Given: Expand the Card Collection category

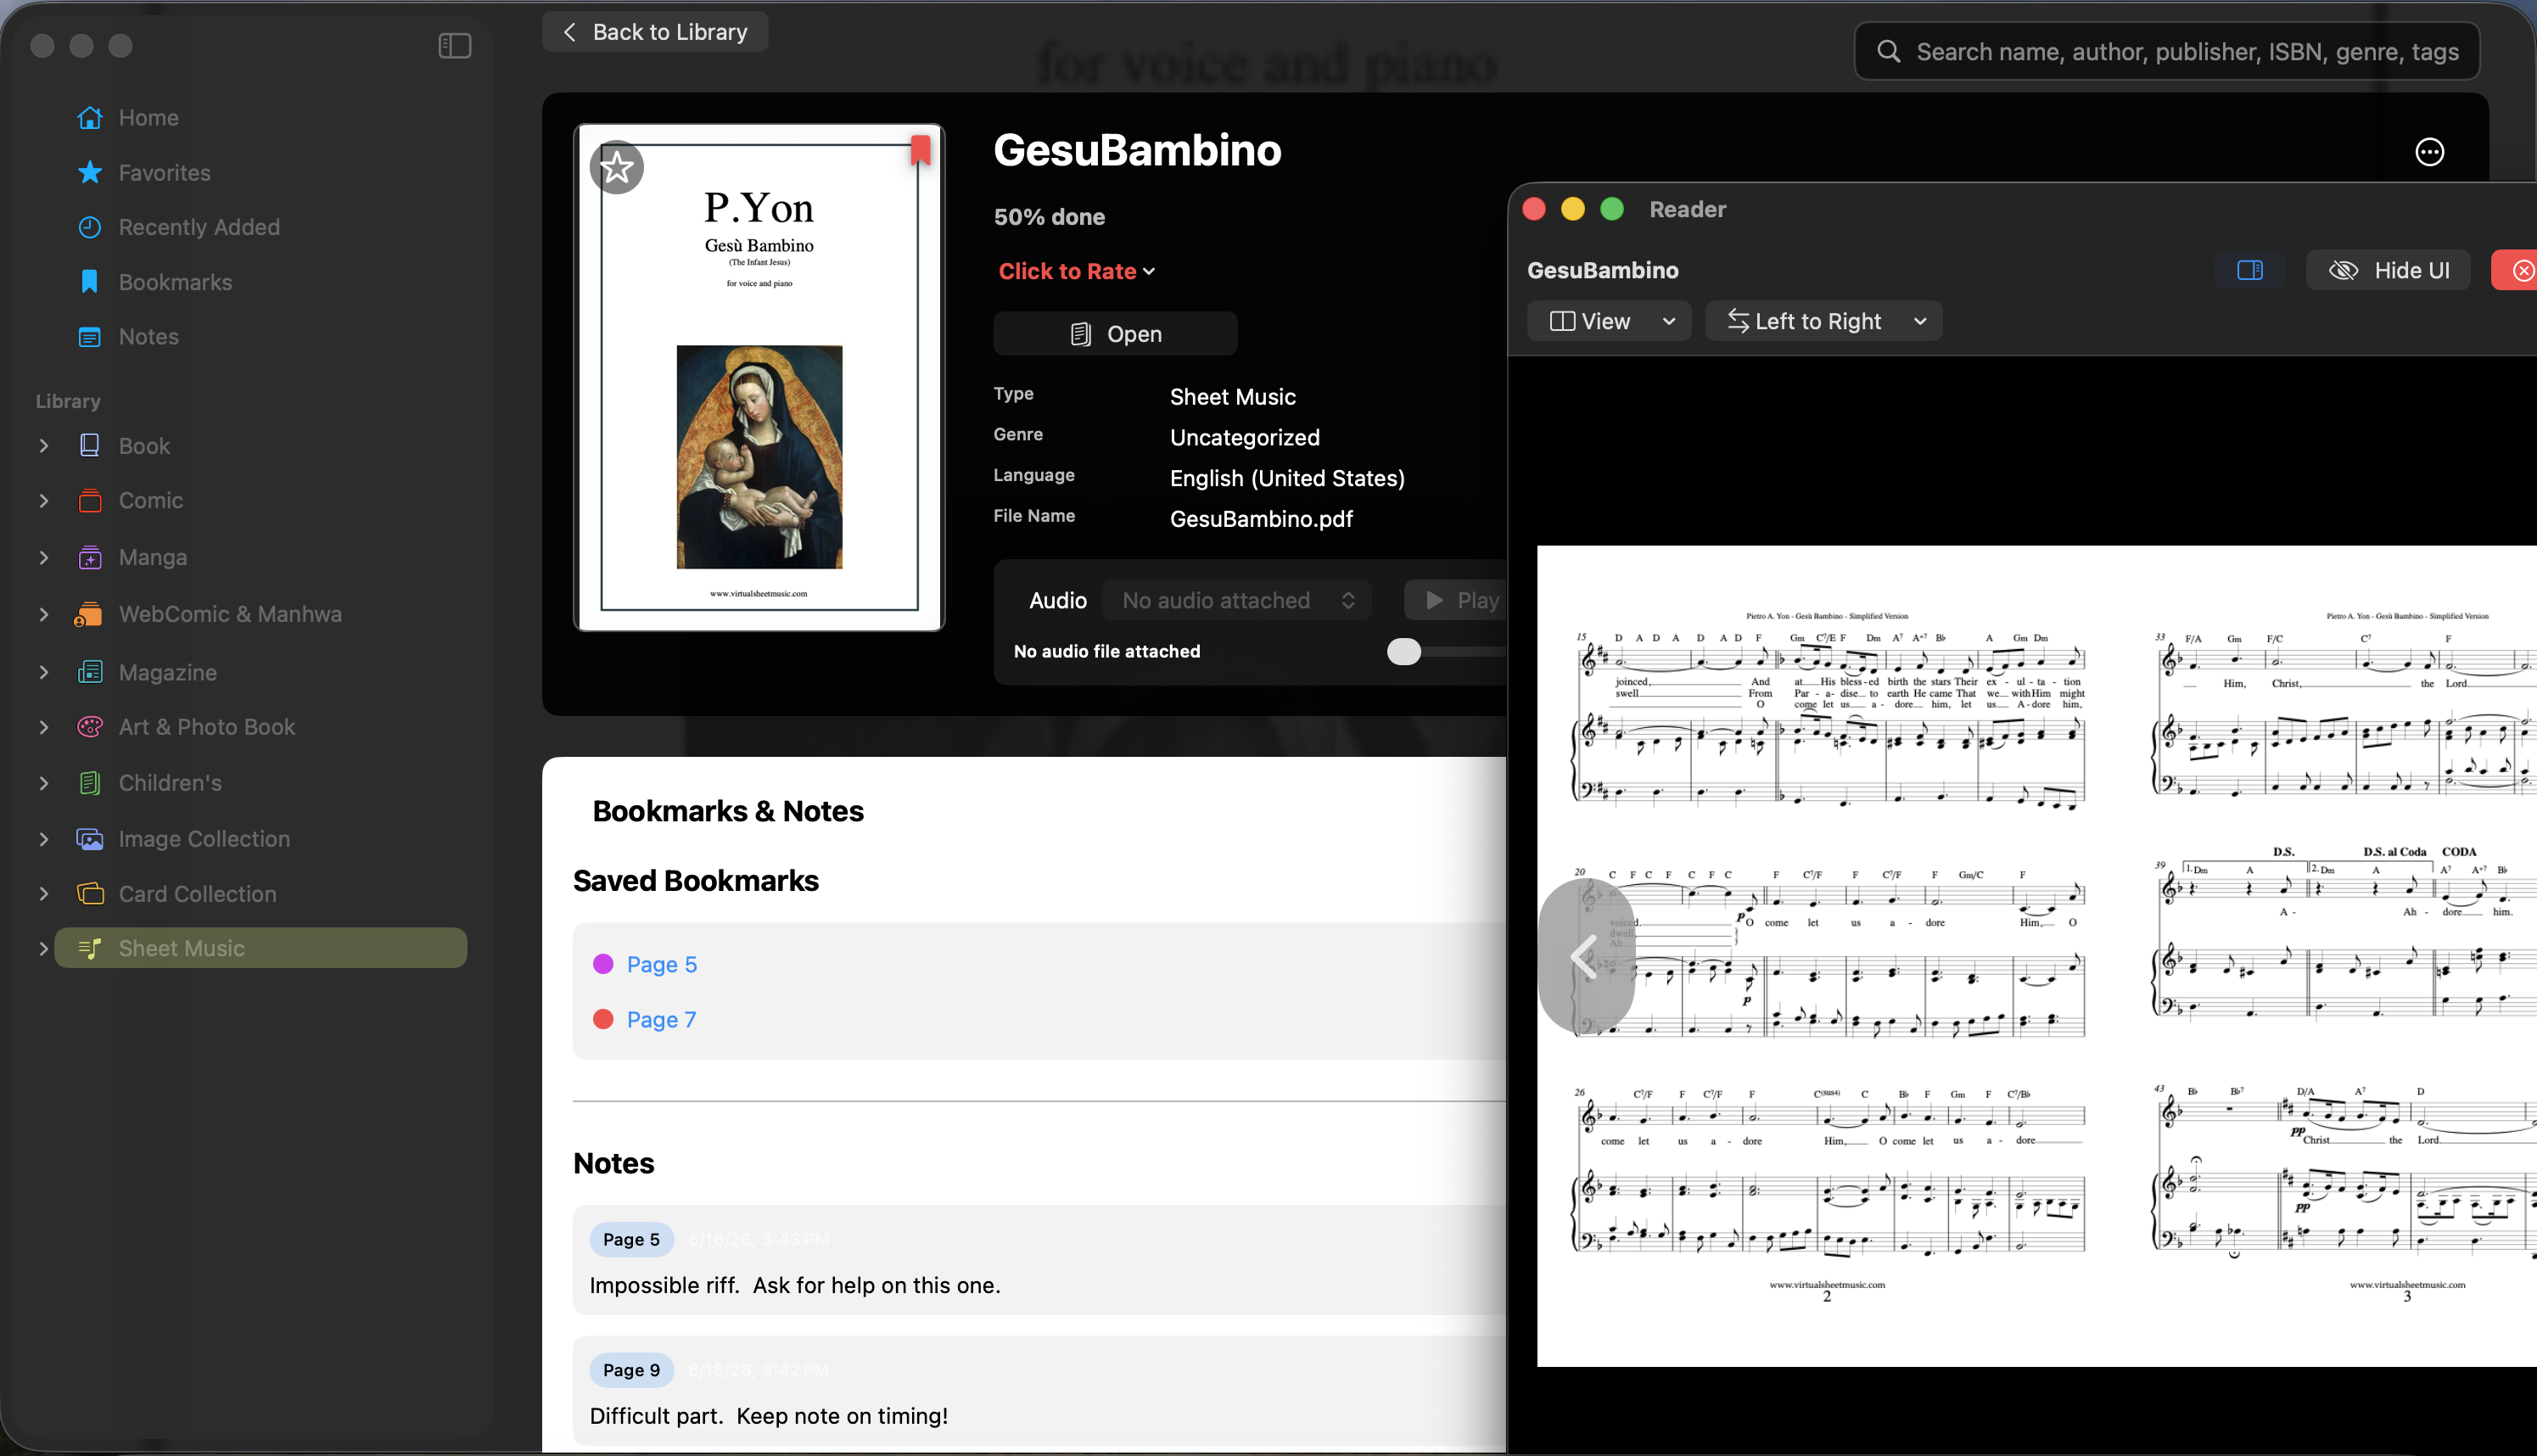Looking at the screenshot, I should [x=44, y=894].
